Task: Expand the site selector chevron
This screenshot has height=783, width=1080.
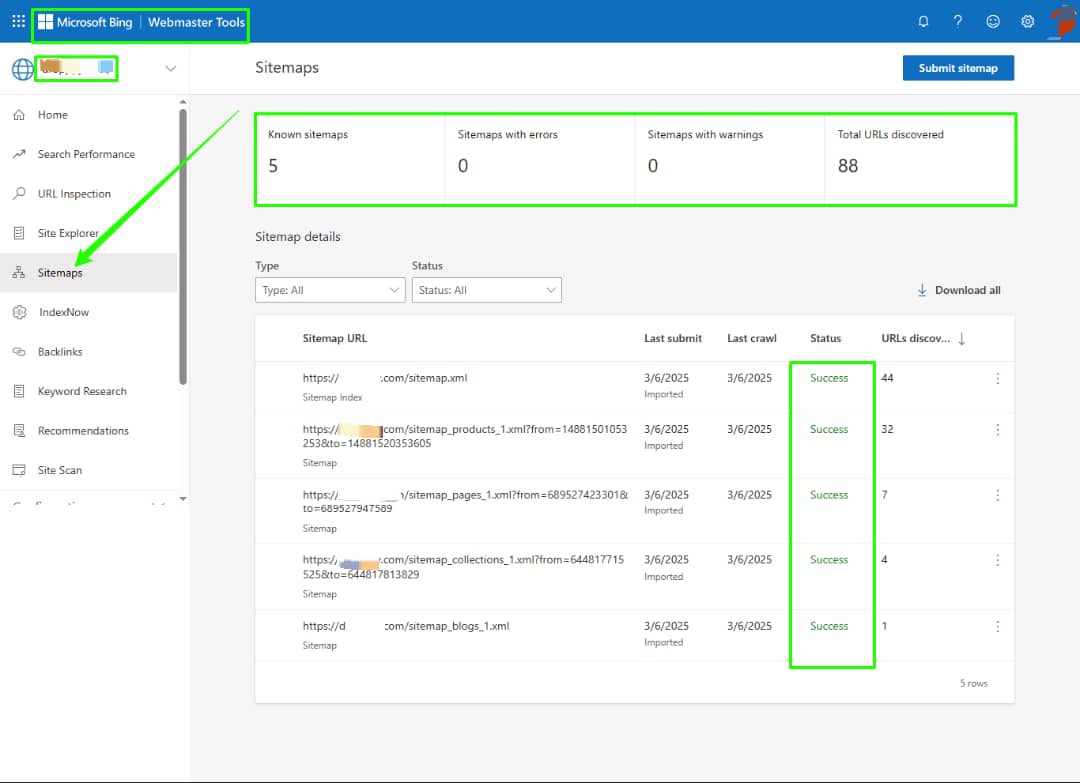Action: 170,69
